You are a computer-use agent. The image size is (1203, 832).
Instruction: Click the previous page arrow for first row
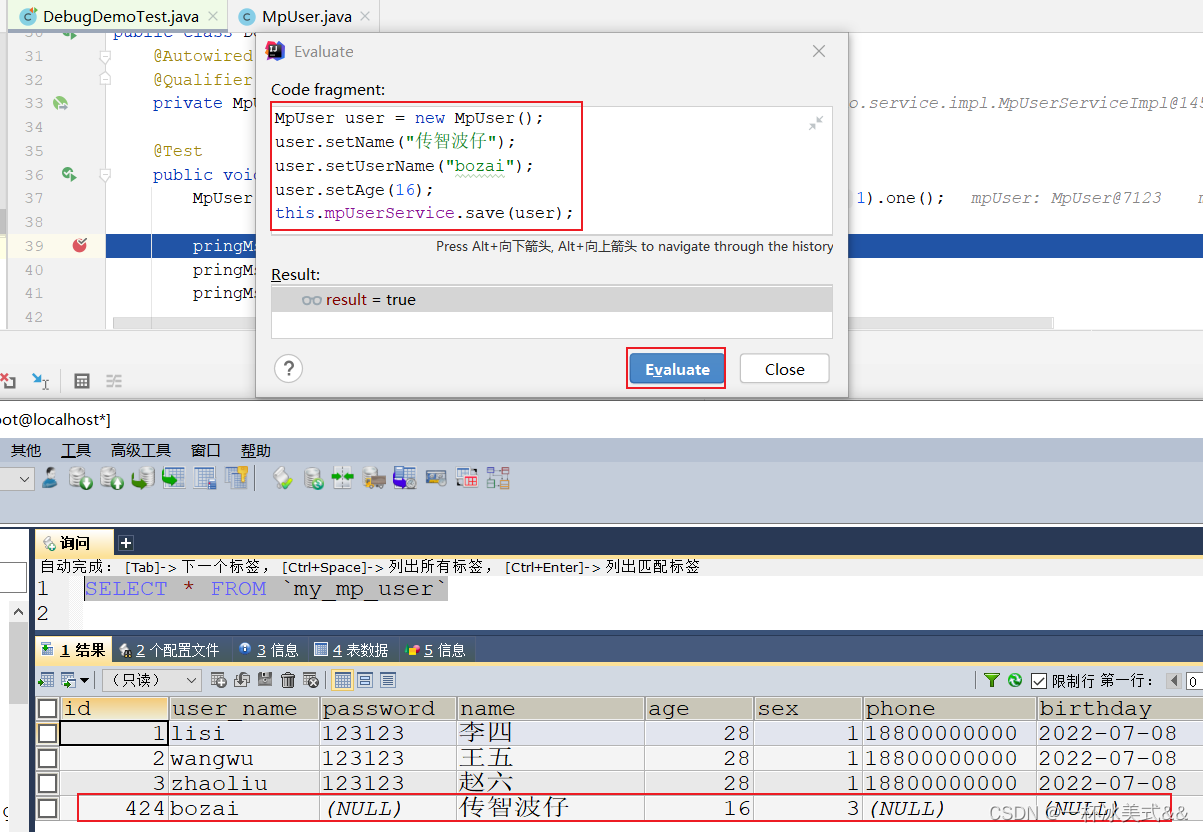click(1173, 680)
